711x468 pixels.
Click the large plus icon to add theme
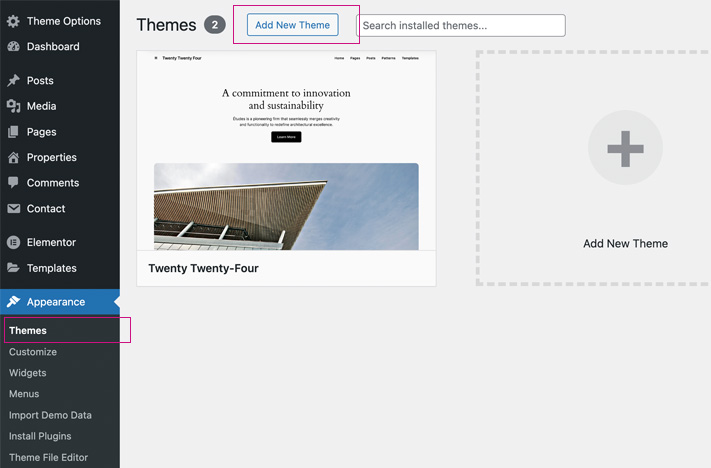click(625, 148)
